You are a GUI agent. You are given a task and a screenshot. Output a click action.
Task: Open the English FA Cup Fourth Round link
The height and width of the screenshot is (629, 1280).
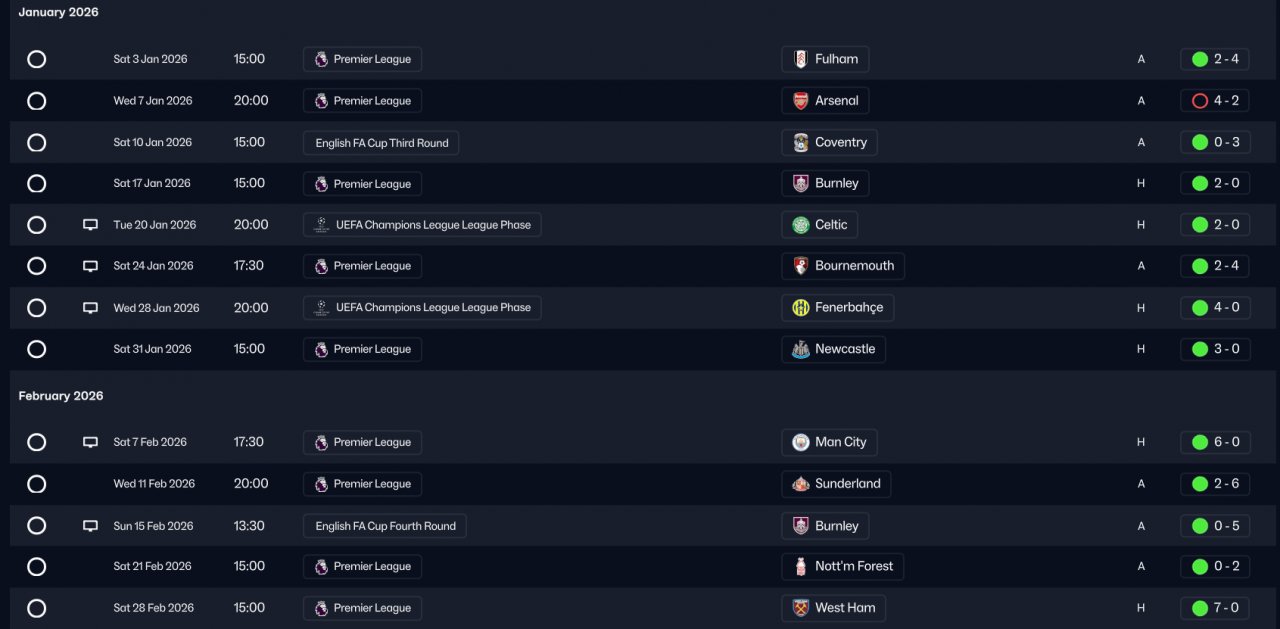(385, 526)
